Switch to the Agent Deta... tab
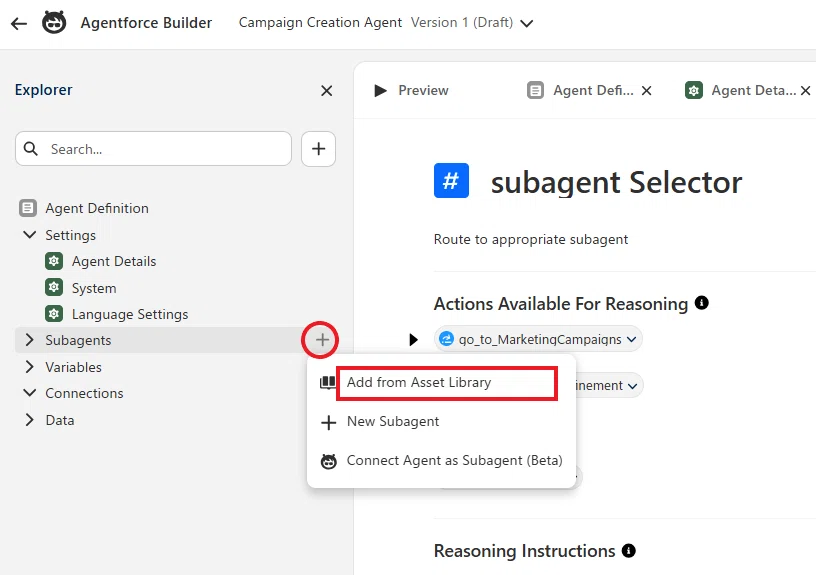816x575 pixels. tap(753, 91)
